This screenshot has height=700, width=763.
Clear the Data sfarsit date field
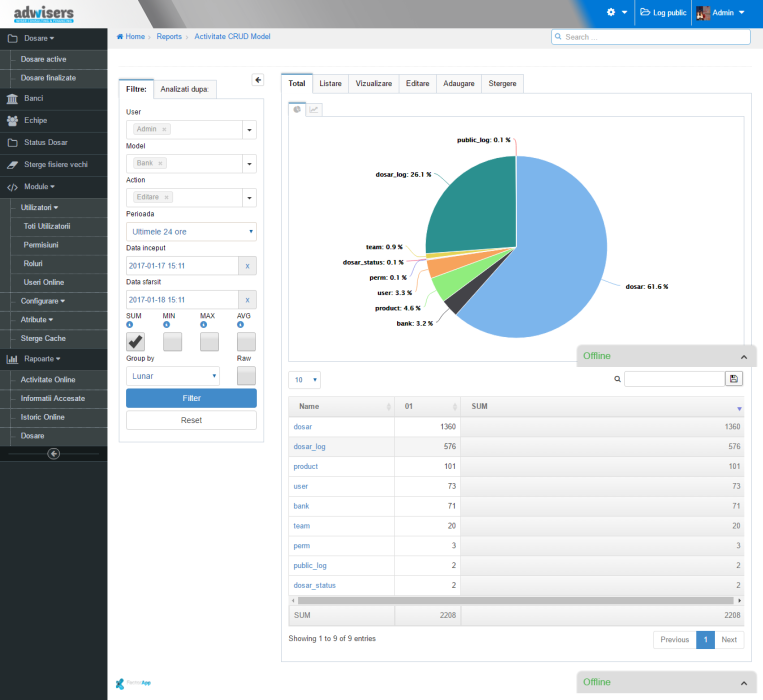click(247, 300)
